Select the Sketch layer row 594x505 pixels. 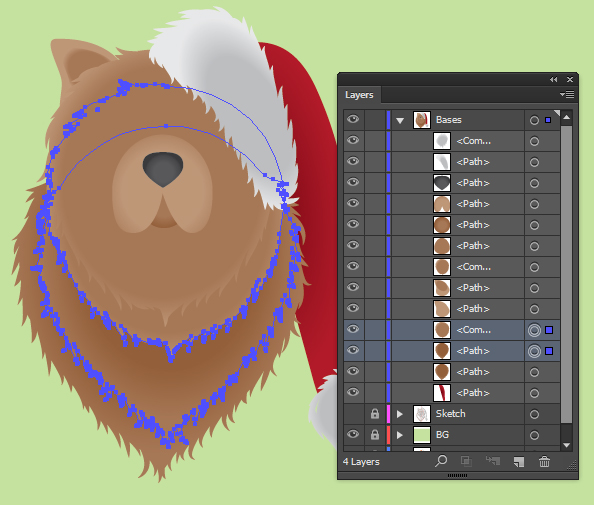point(452,414)
